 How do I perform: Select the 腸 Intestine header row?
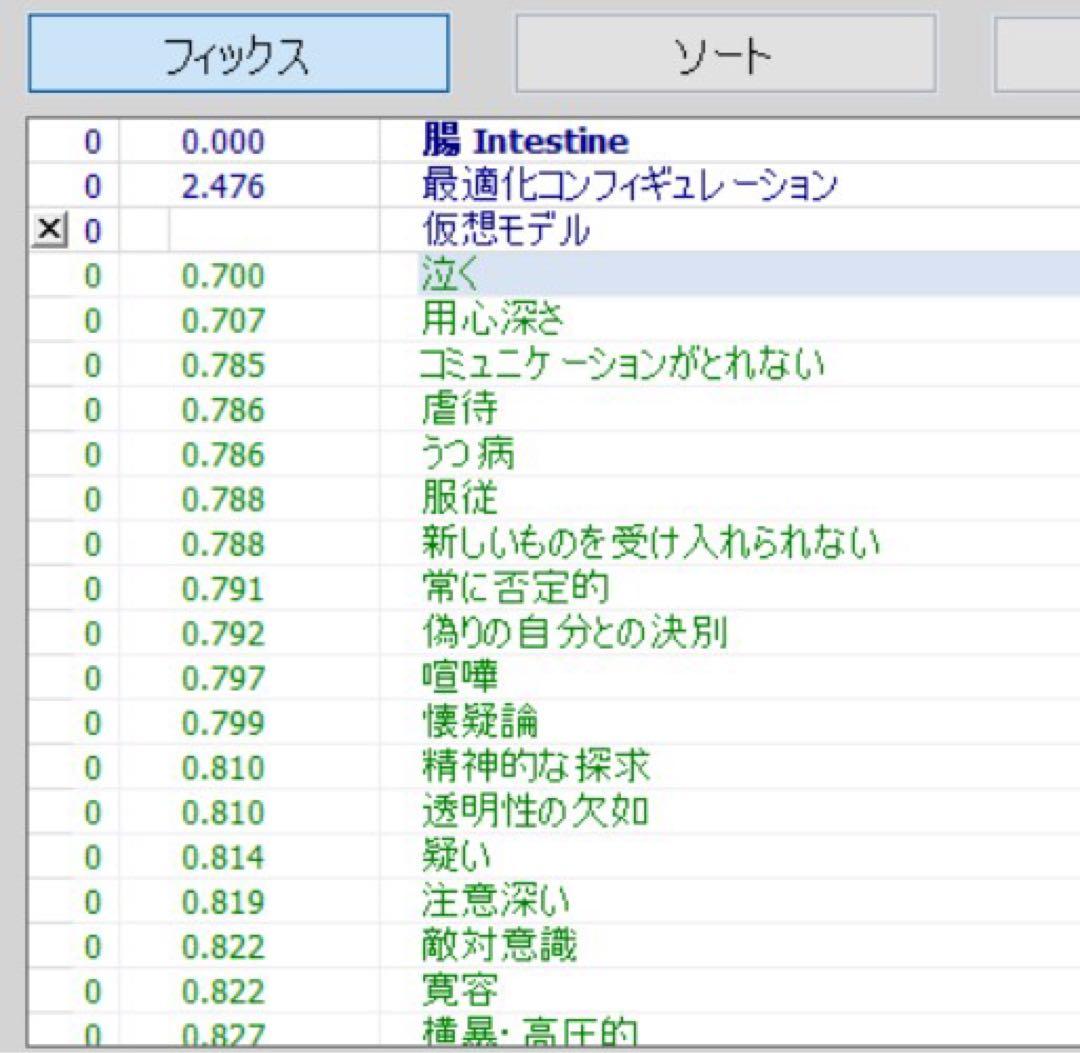point(525,142)
